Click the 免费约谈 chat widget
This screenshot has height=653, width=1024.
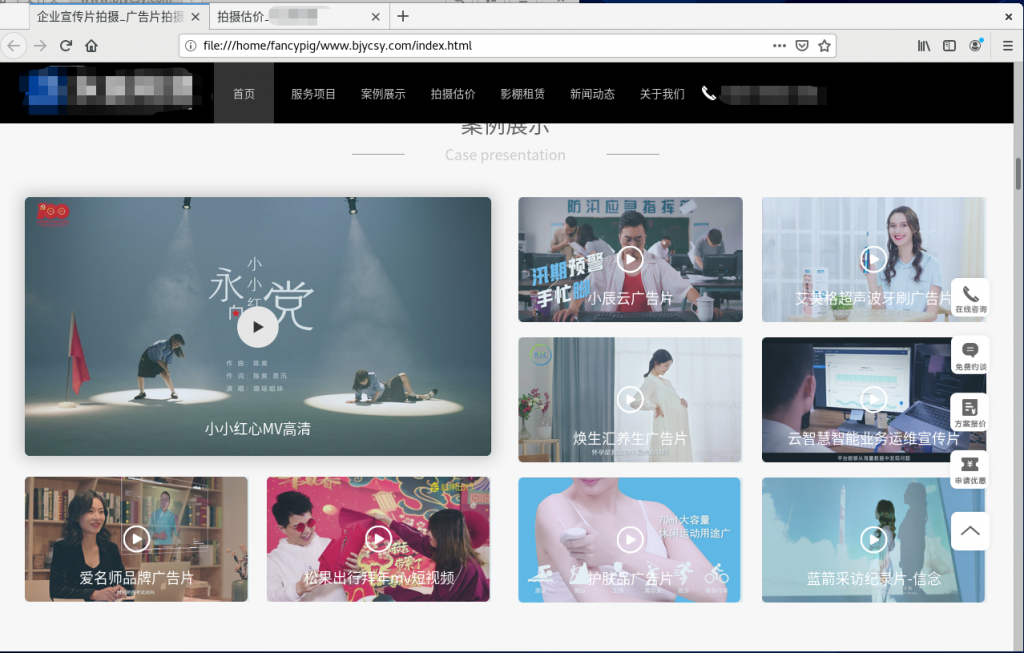coord(970,356)
